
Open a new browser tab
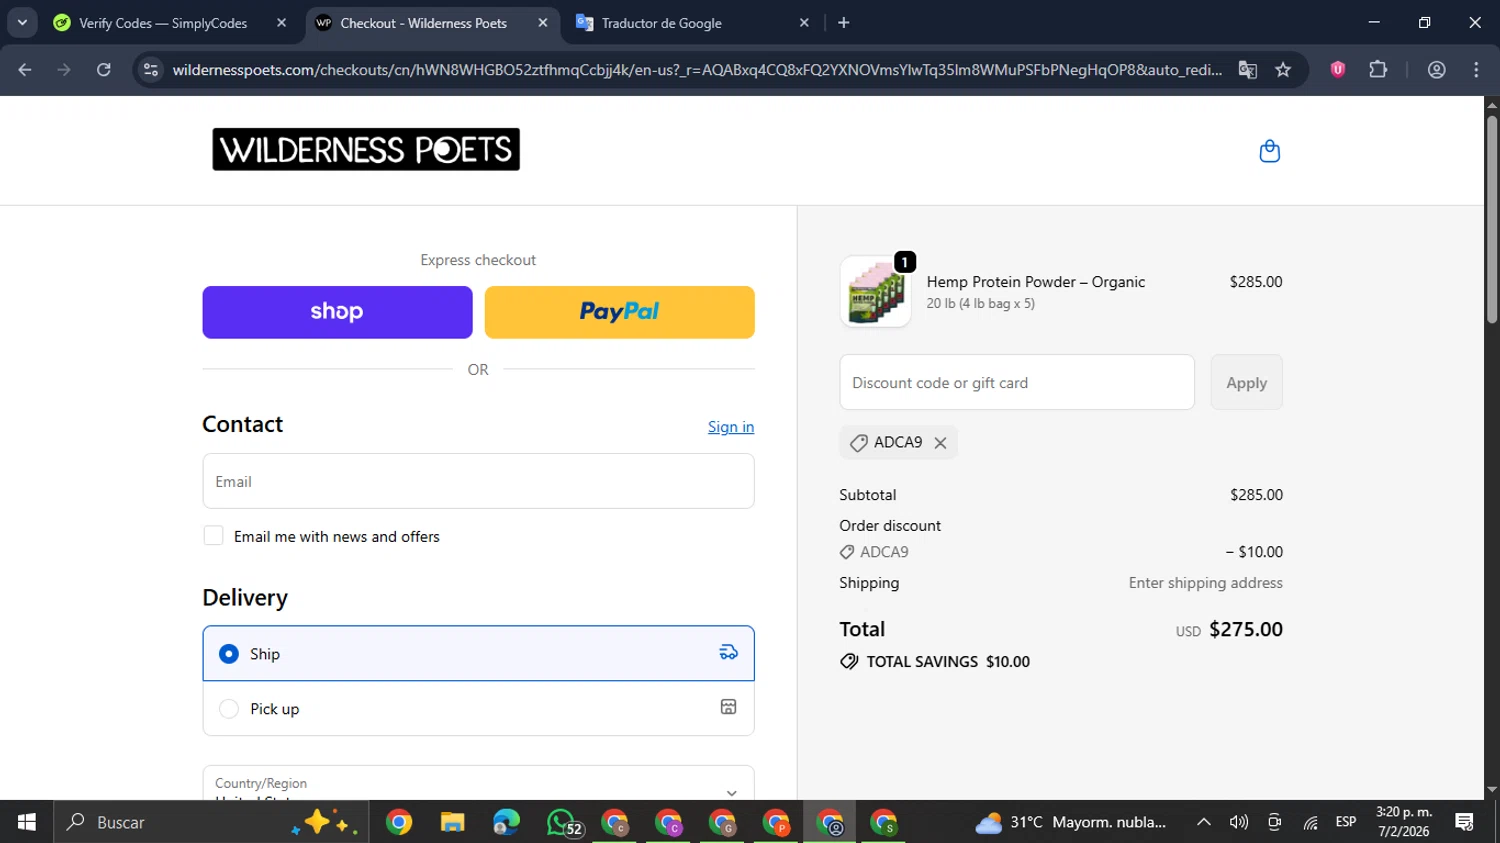click(844, 23)
